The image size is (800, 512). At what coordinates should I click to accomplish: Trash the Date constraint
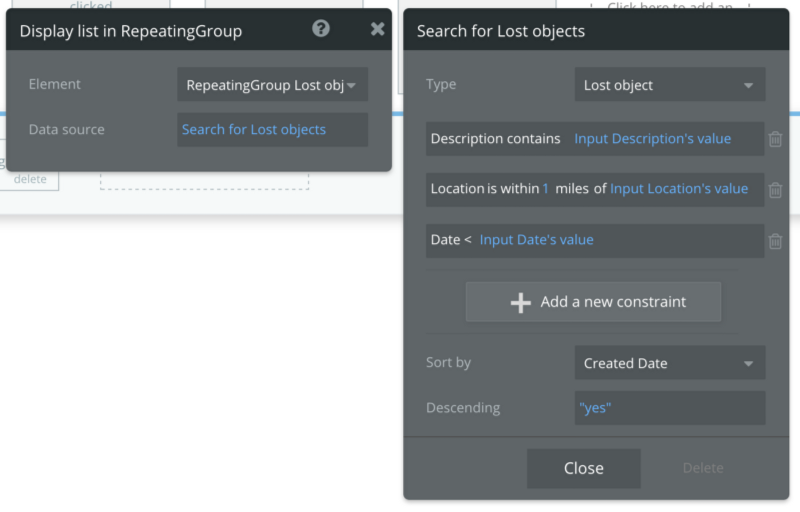(775, 240)
